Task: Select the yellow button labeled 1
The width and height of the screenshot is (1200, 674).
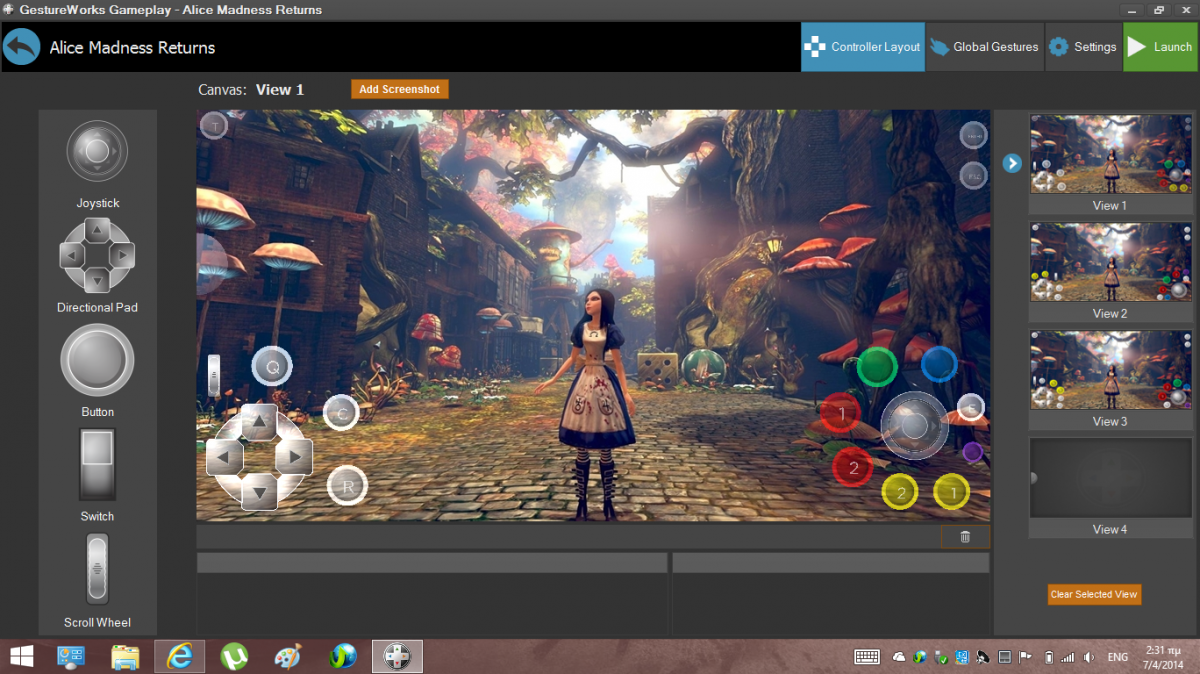Action: (x=952, y=491)
